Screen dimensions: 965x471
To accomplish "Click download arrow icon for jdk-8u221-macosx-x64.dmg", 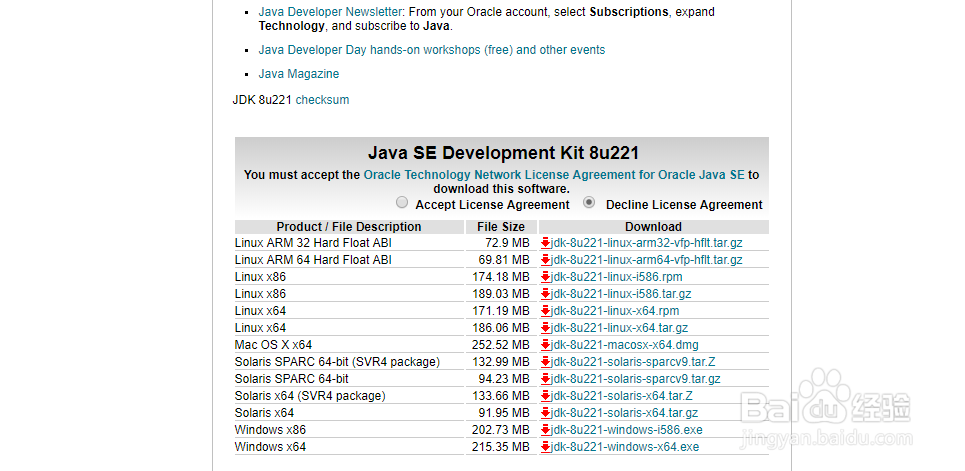I will (x=545, y=345).
